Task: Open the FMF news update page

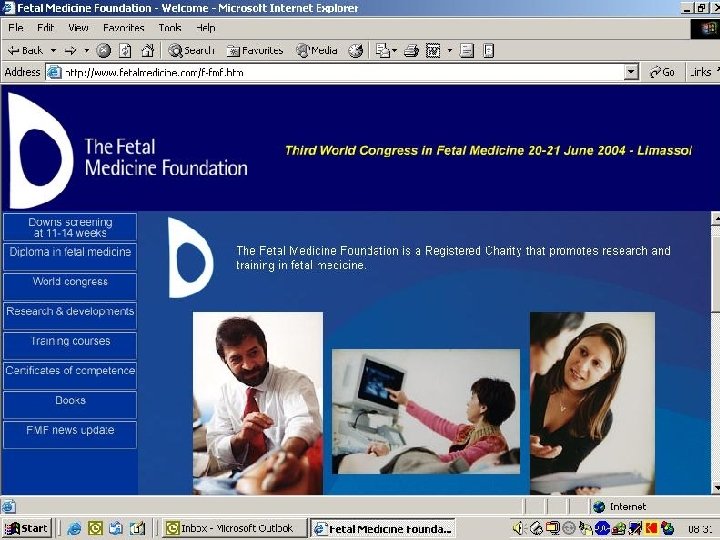Action: pyautogui.click(x=70, y=434)
